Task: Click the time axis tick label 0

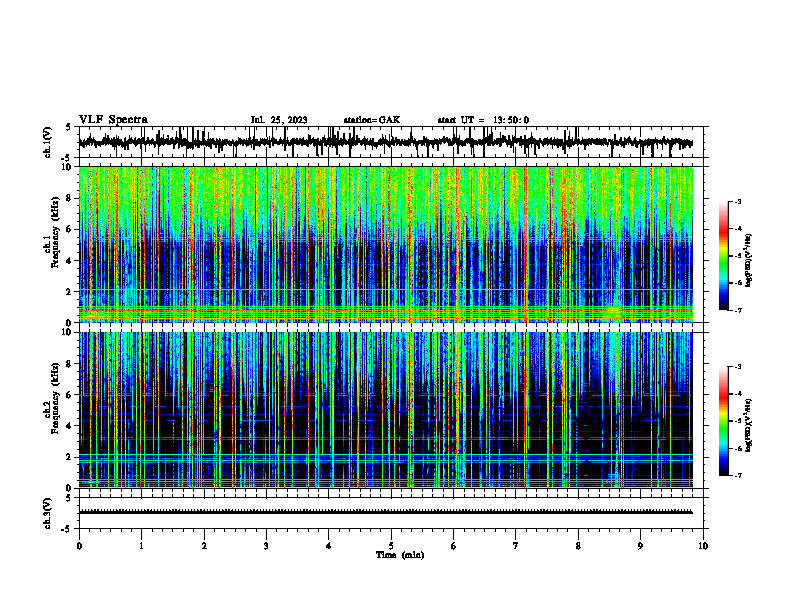Action: click(x=79, y=546)
